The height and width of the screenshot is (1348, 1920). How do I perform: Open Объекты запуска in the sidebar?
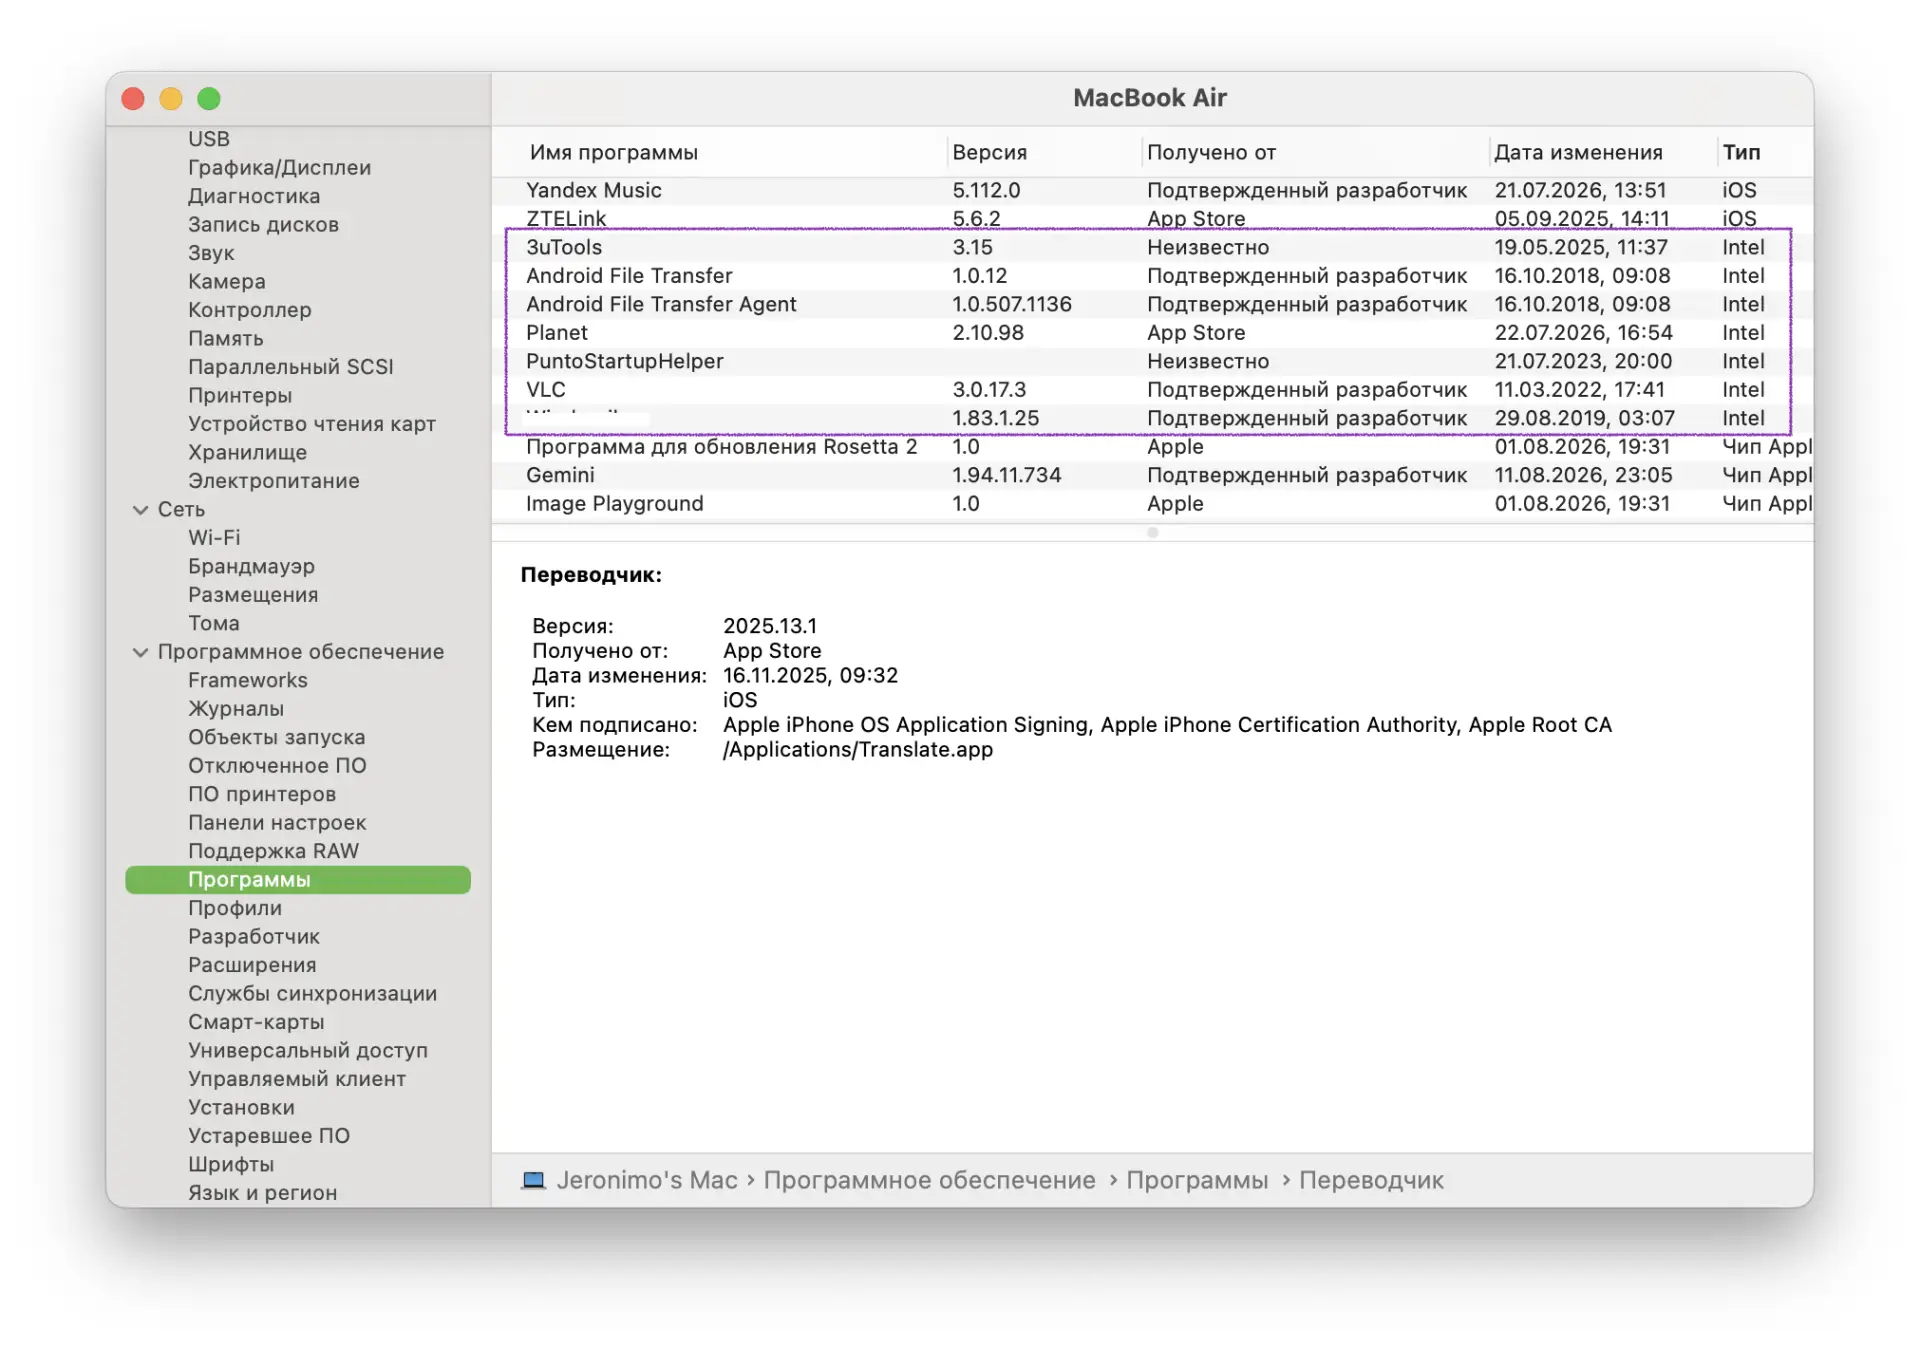pos(277,738)
